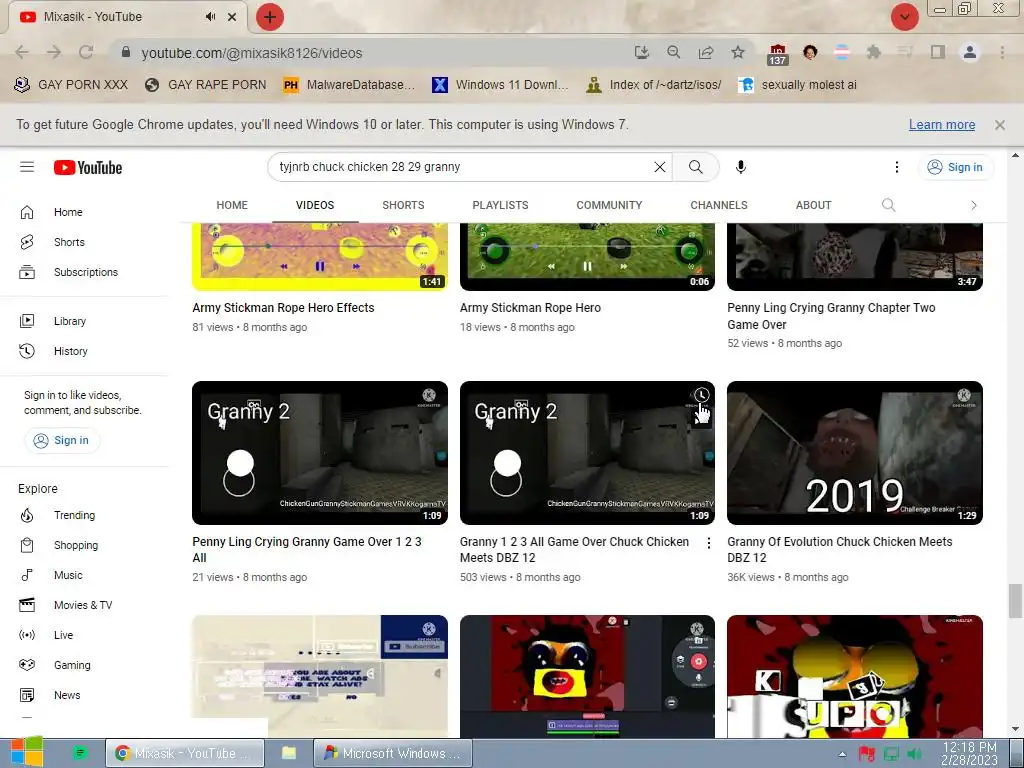Open Penny Ling Crying Granny Game Over thumbnail
The image size is (1024, 768).
point(320,453)
